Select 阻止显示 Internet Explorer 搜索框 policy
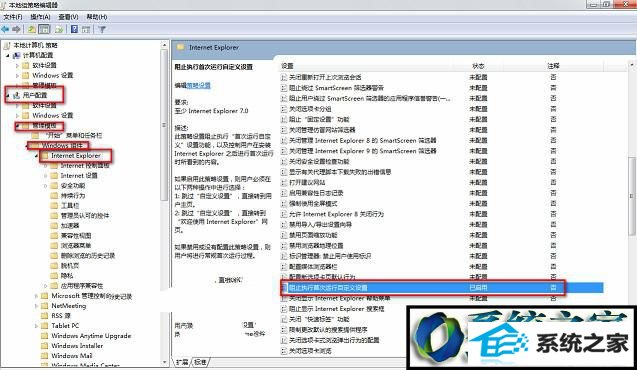637x370 pixels. click(x=336, y=309)
